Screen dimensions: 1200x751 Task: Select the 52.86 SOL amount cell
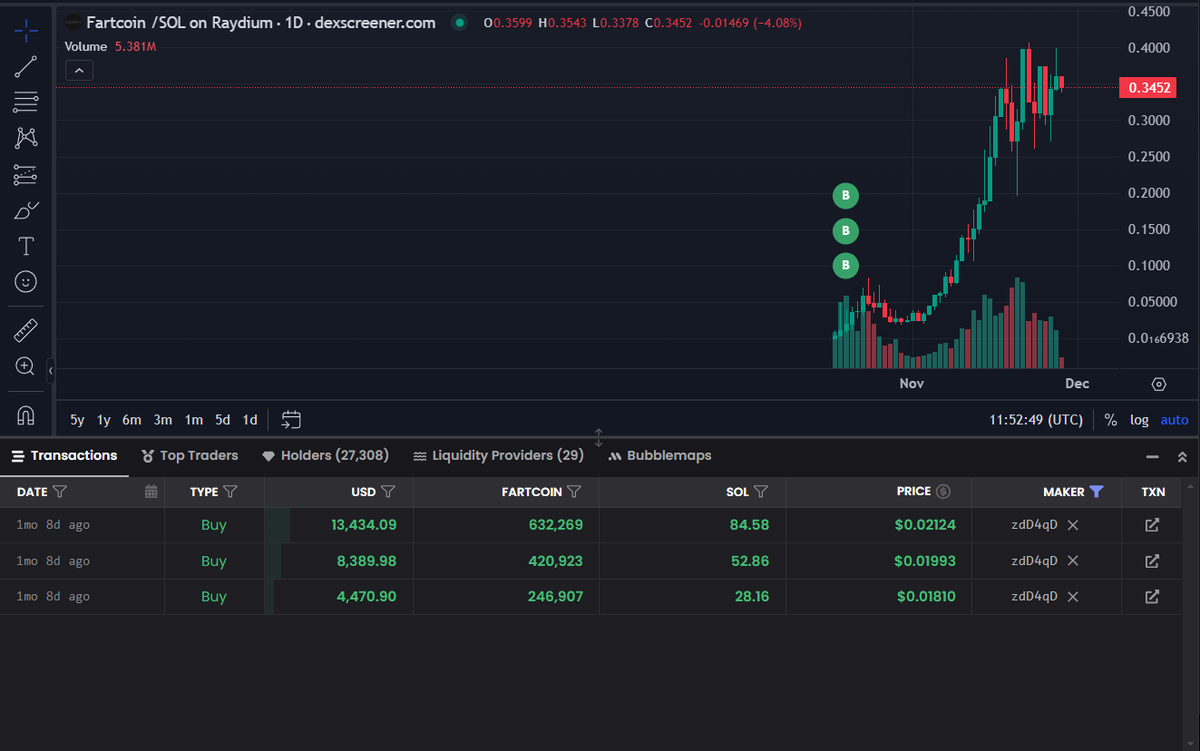(750, 561)
